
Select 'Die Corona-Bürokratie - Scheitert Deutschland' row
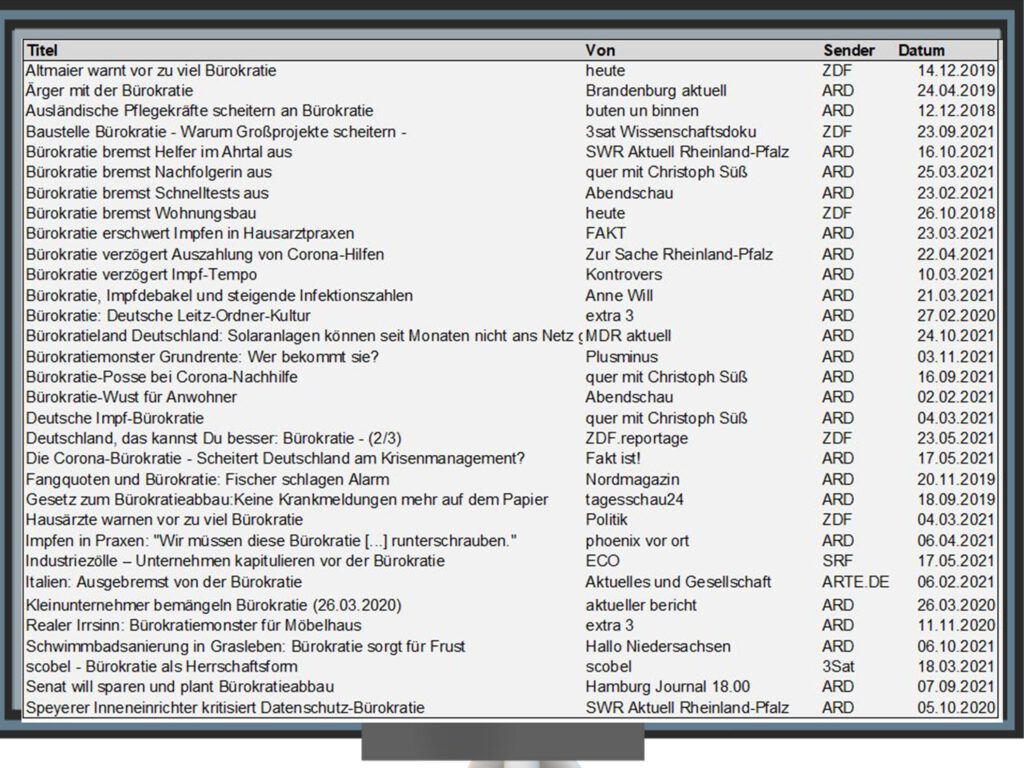(x=511, y=459)
